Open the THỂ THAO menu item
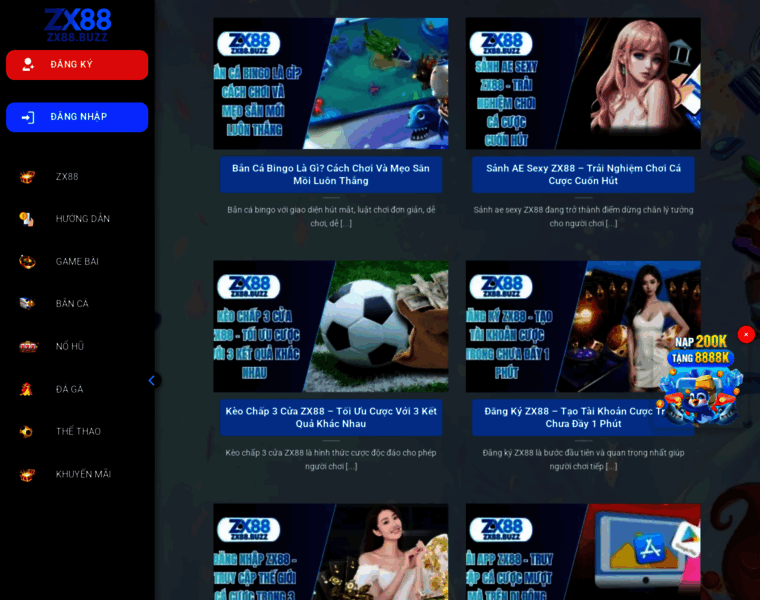The image size is (760, 600). [78, 431]
